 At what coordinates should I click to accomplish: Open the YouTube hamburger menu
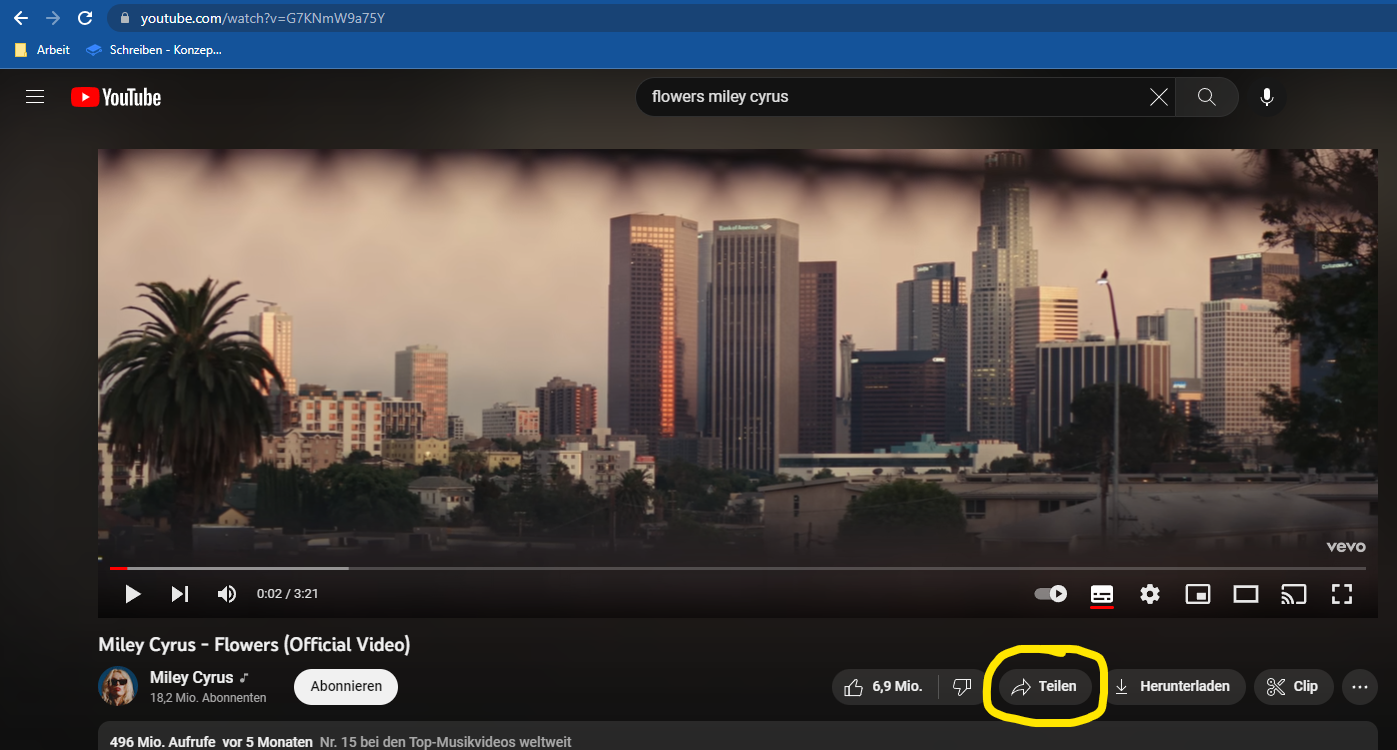tap(35, 97)
